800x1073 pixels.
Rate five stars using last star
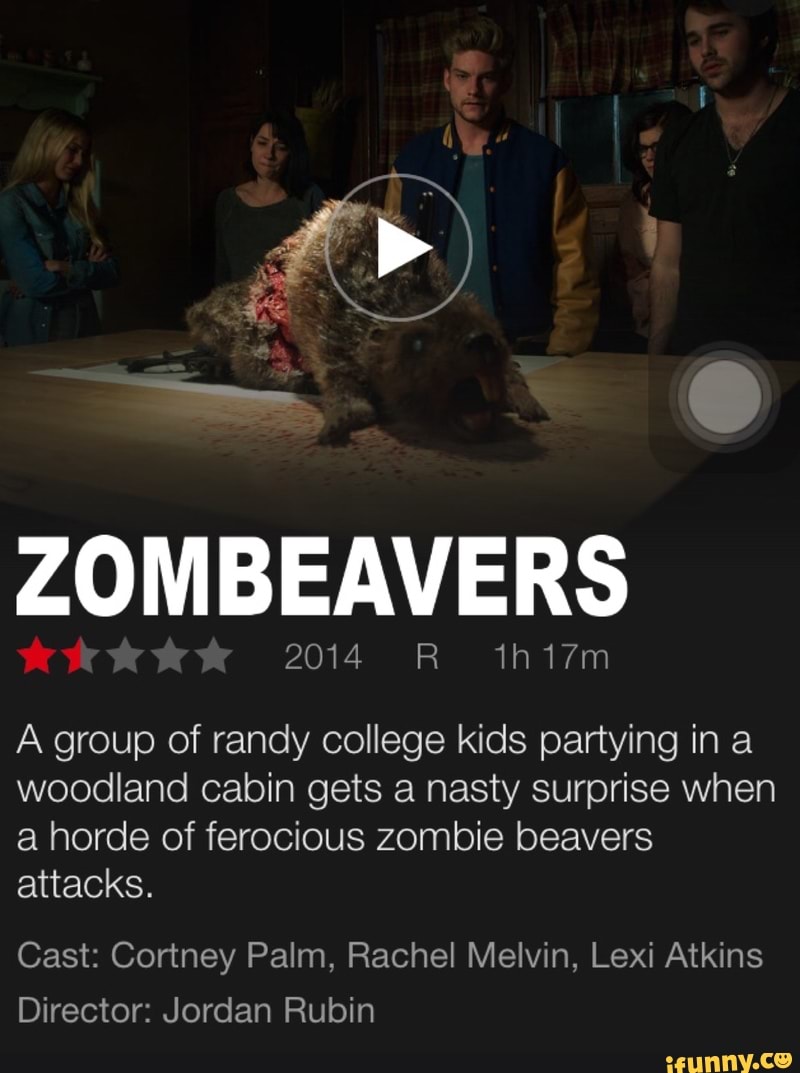(214, 656)
